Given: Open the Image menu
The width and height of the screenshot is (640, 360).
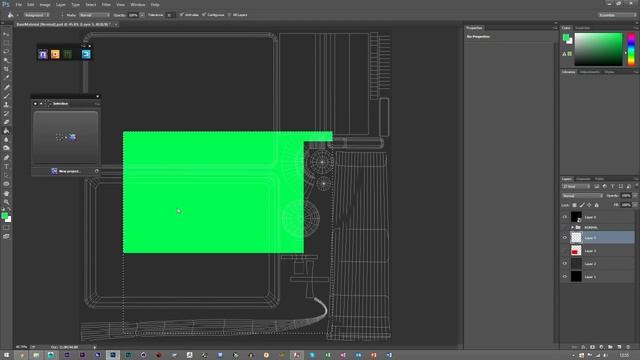Looking at the screenshot, I should click(x=45, y=4).
